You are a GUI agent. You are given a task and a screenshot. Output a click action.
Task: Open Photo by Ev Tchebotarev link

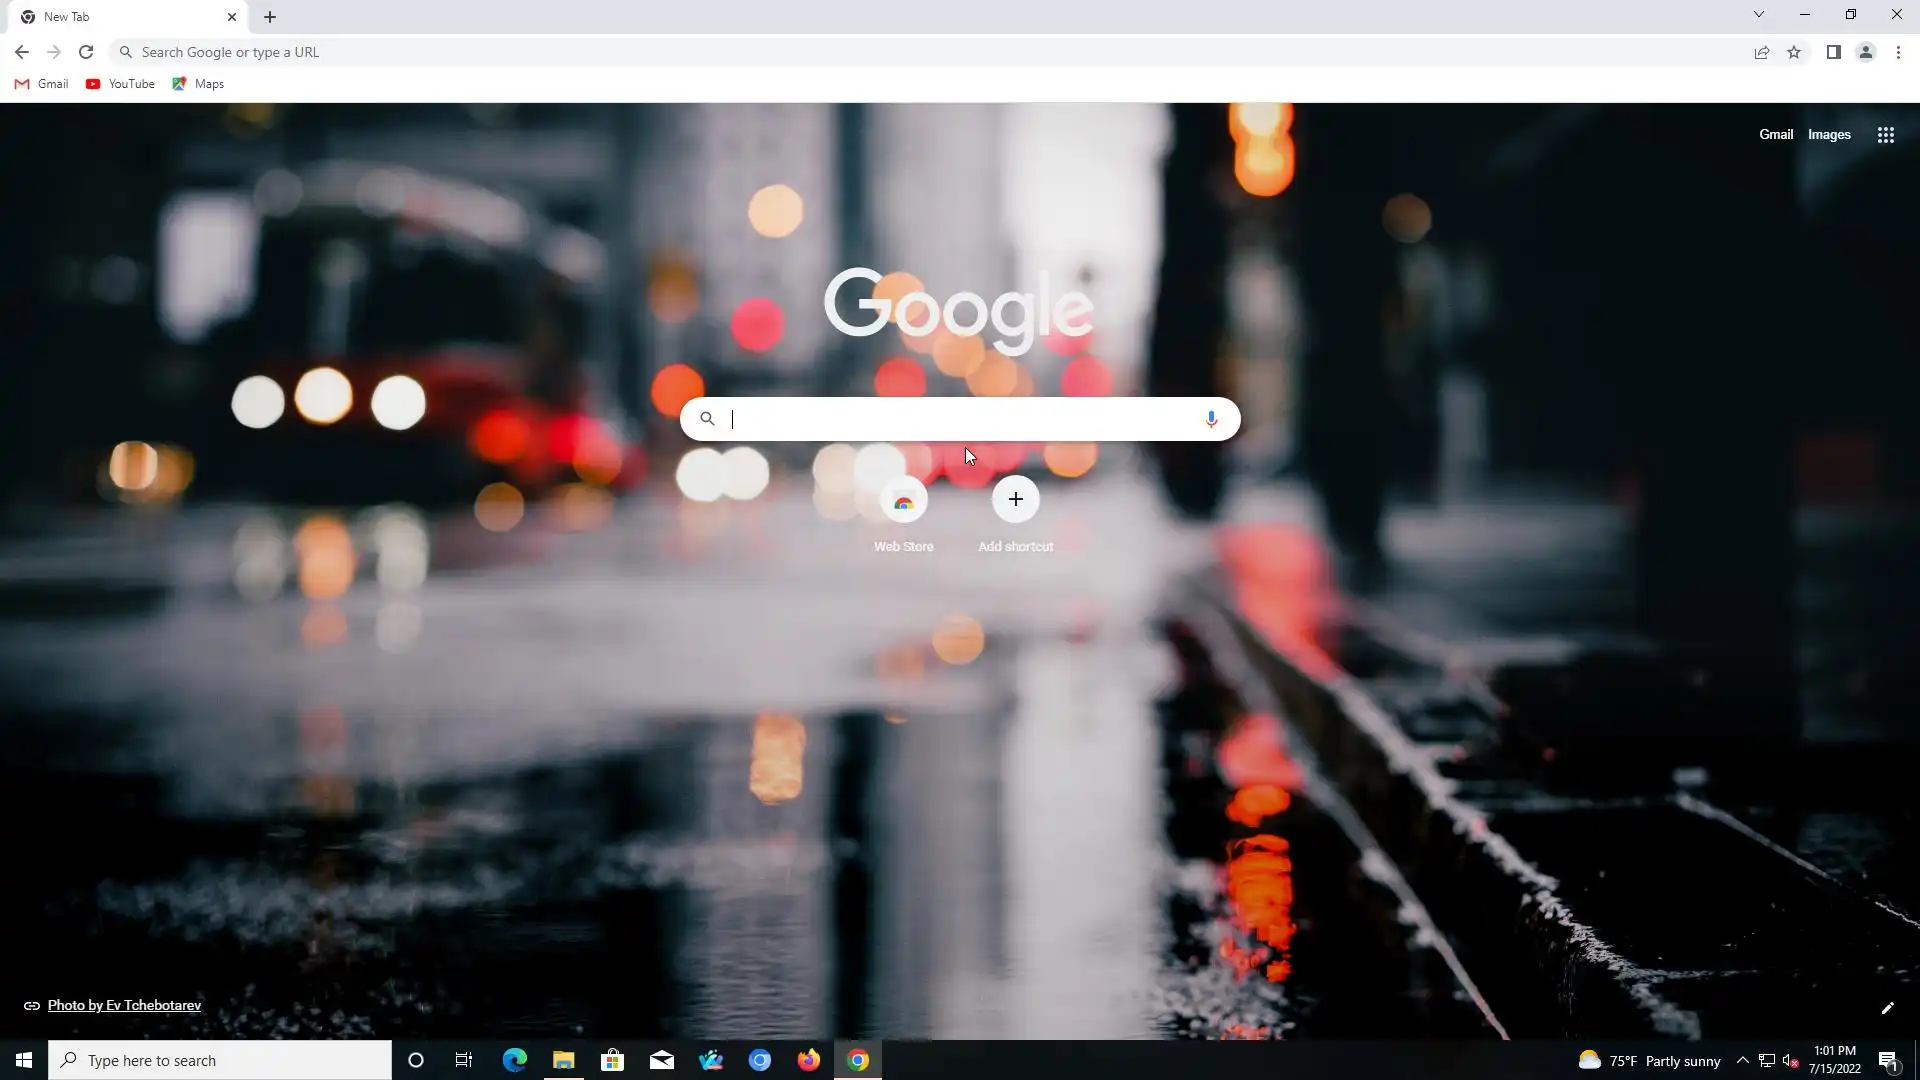[x=124, y=1005]
